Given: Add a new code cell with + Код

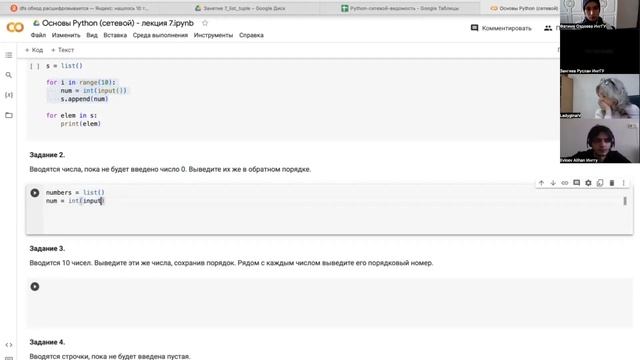Looking at the screenshot, I should [34, 50].
